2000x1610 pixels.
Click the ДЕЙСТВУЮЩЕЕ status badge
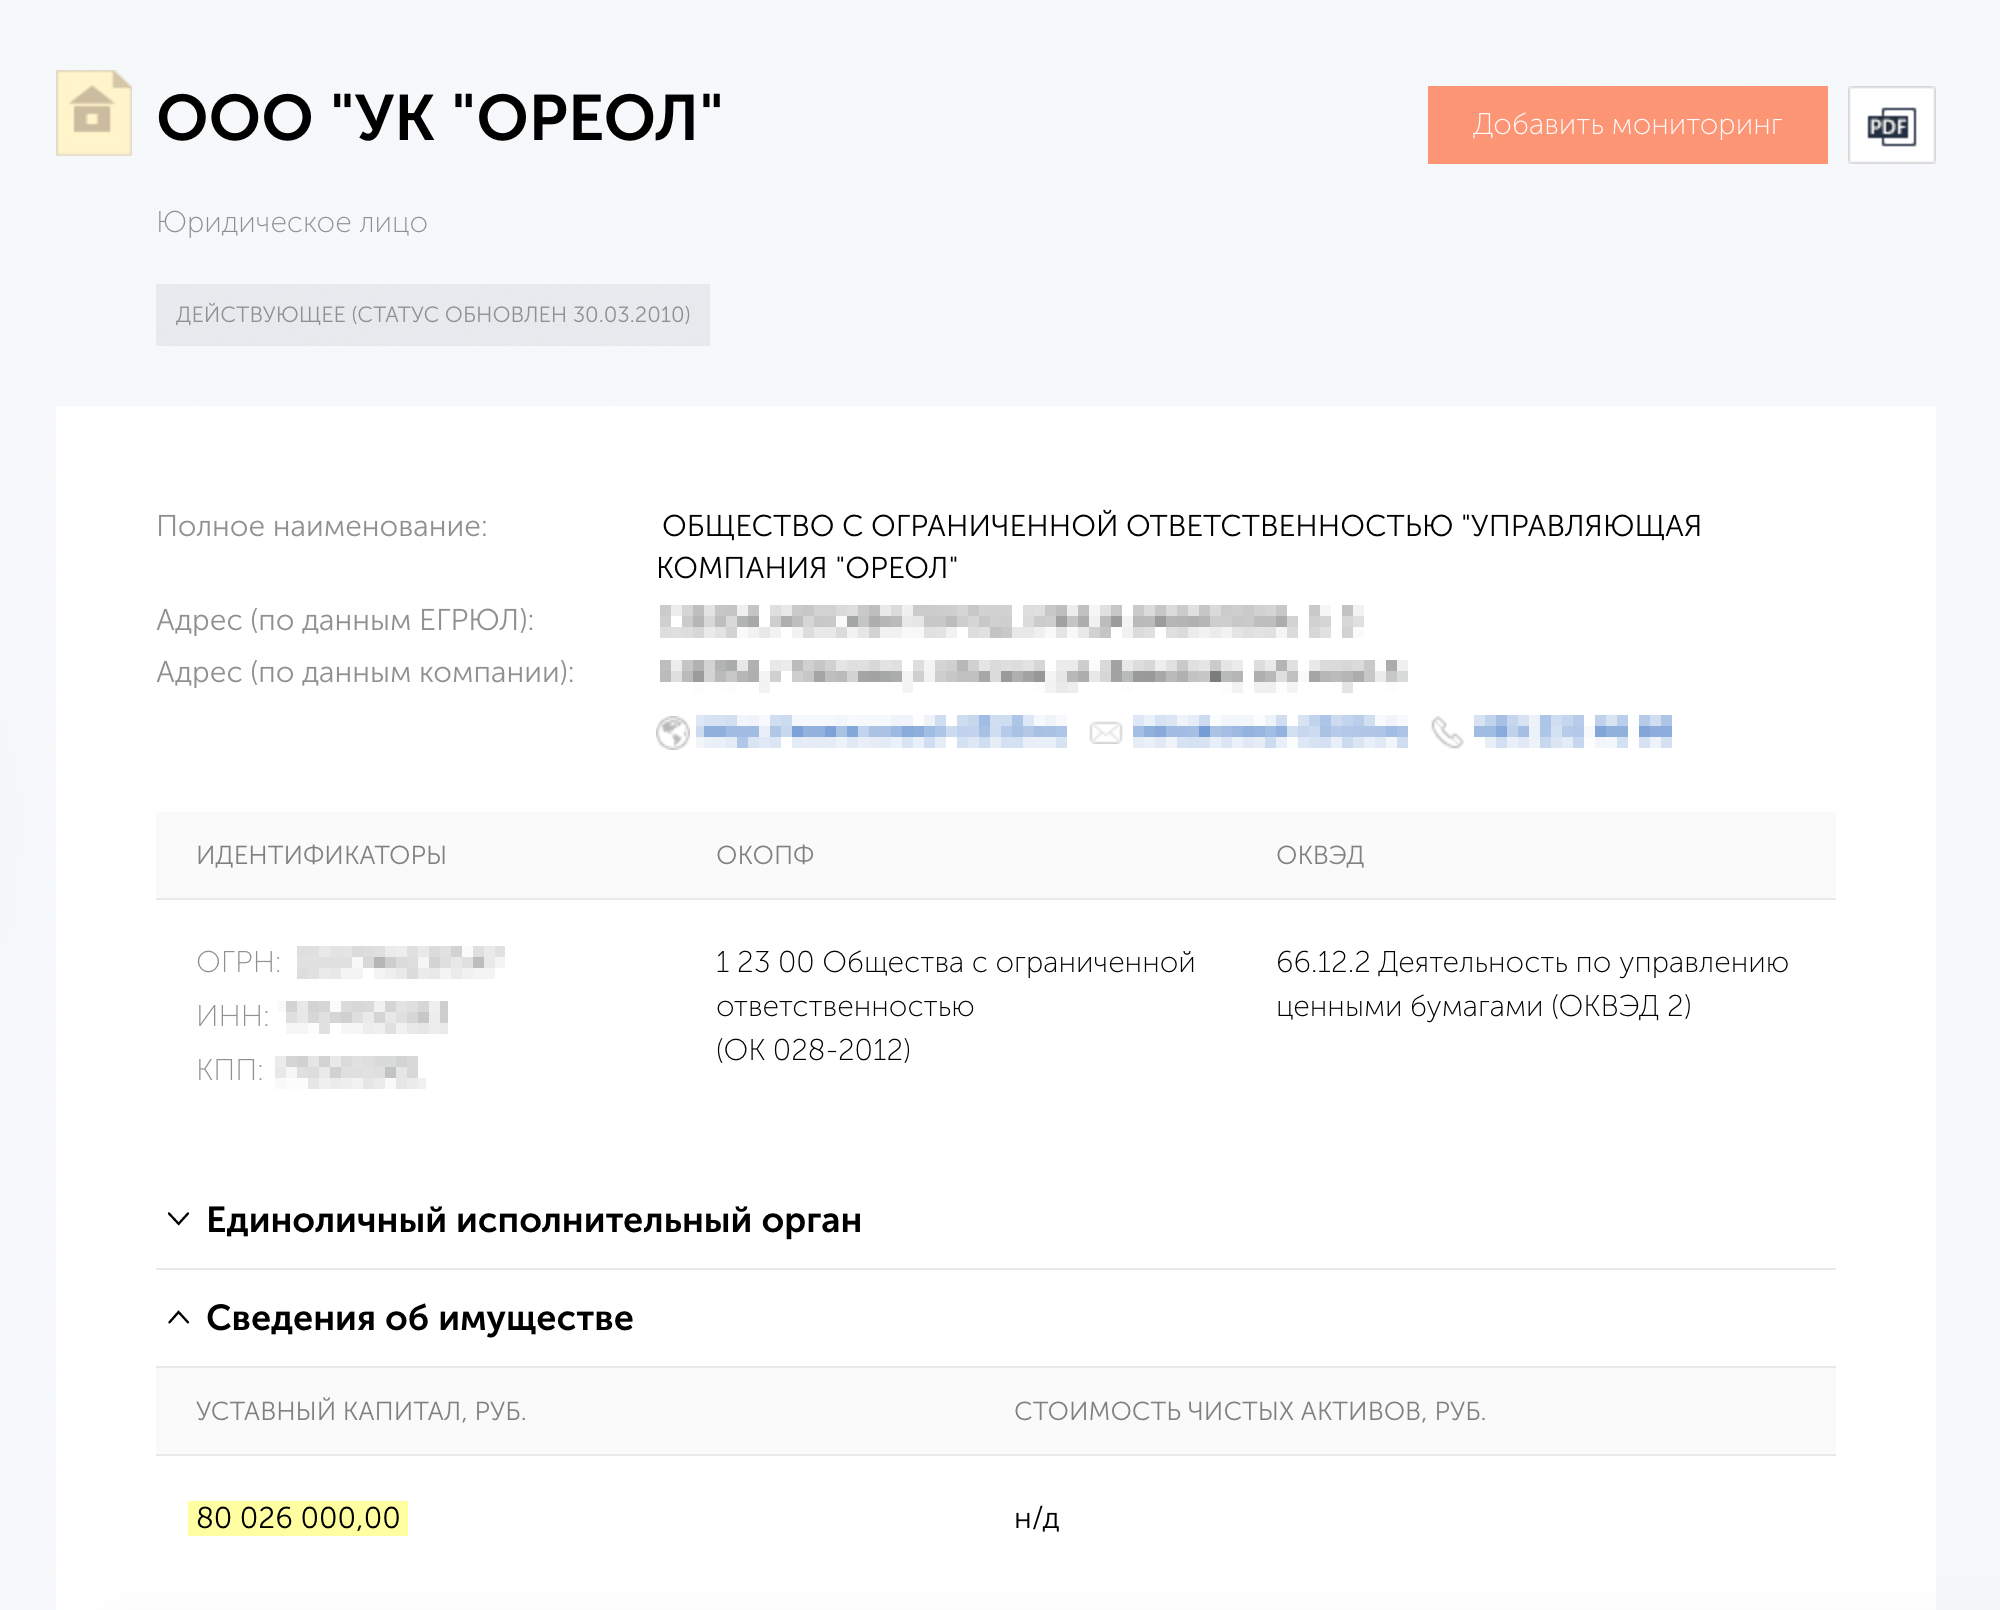[x=433, y=315]
